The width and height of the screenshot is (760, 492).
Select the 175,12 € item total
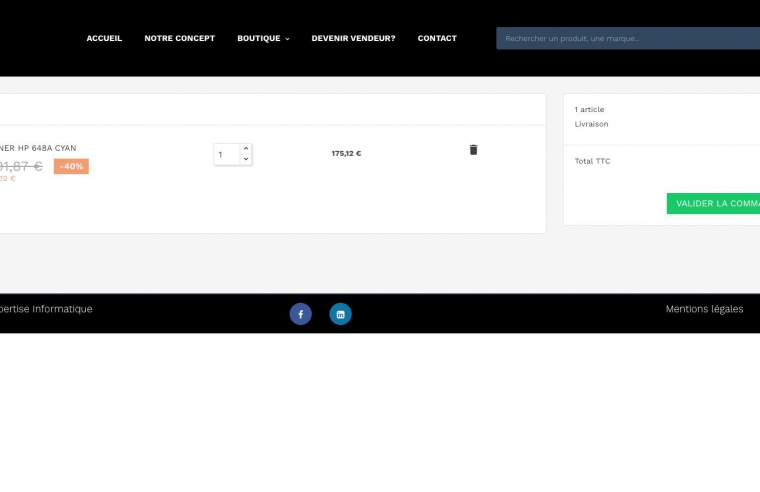click(346, 154)
